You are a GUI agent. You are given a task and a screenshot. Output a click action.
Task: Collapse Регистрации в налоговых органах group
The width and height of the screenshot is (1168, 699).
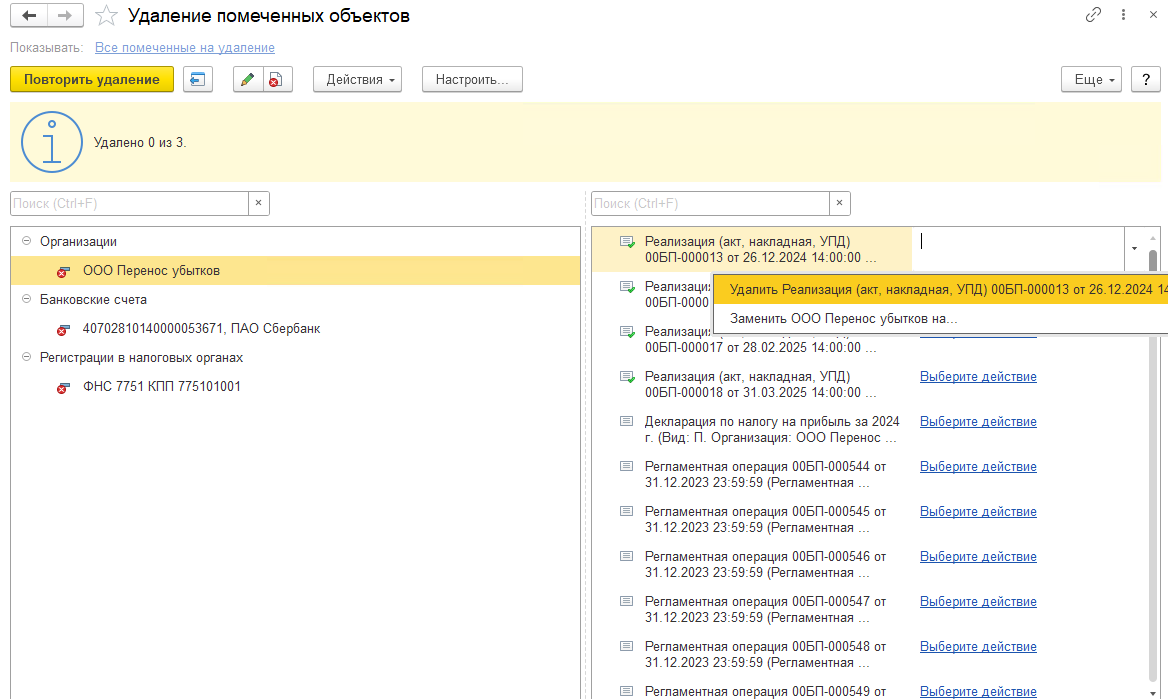click(x=25, y=357)
